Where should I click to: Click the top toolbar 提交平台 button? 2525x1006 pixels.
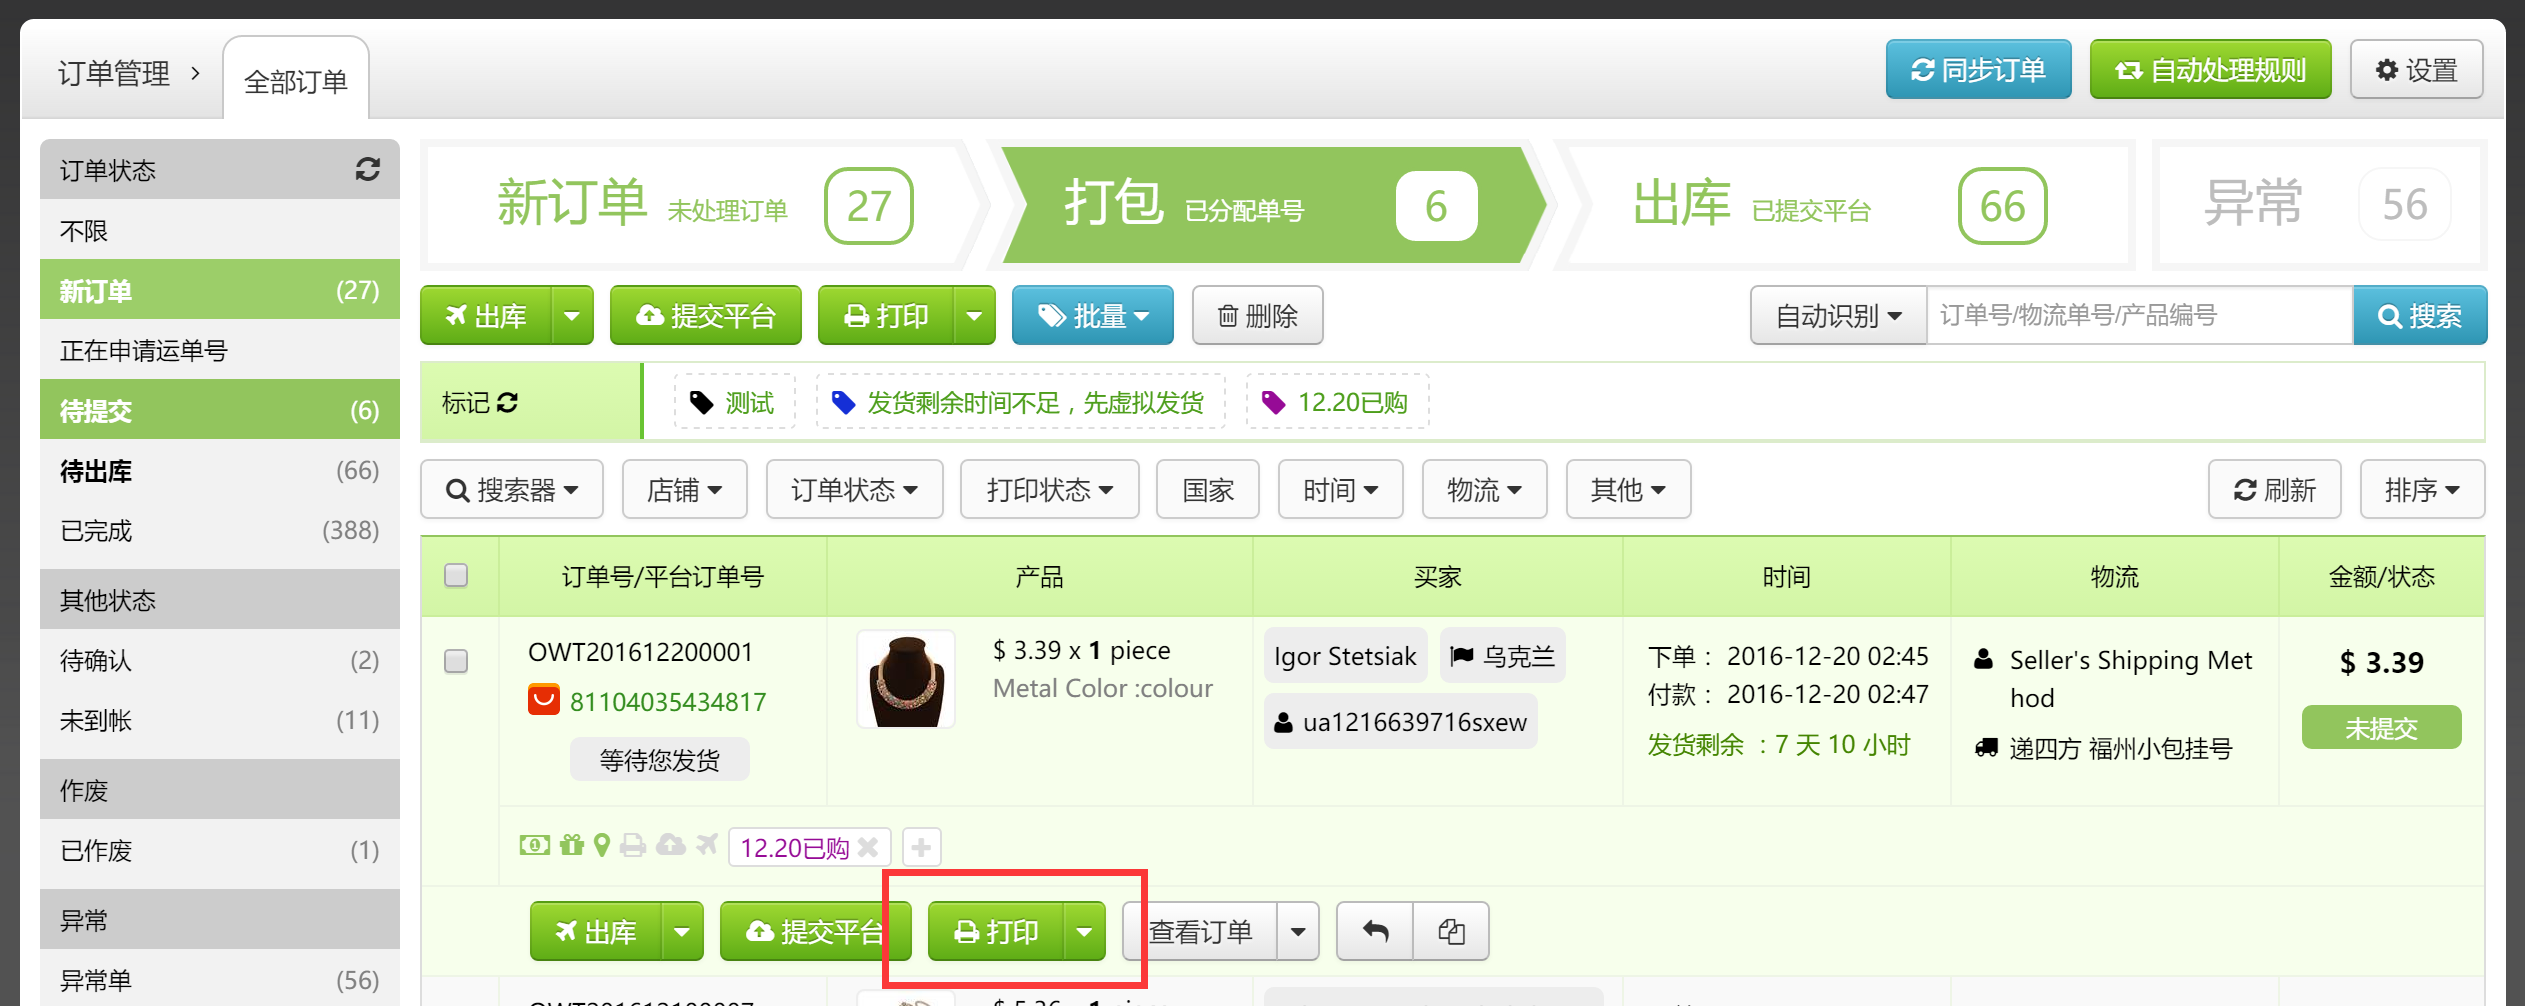pos(706,316)
